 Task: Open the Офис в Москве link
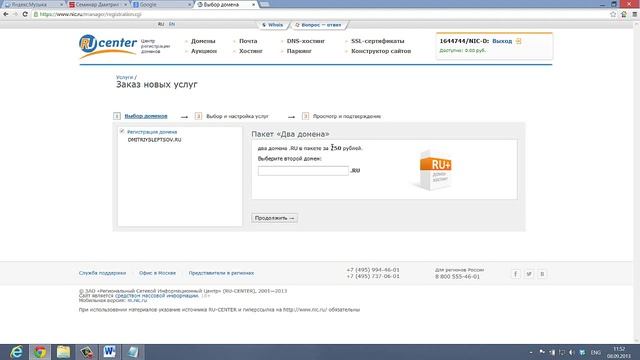coord(157,273)
